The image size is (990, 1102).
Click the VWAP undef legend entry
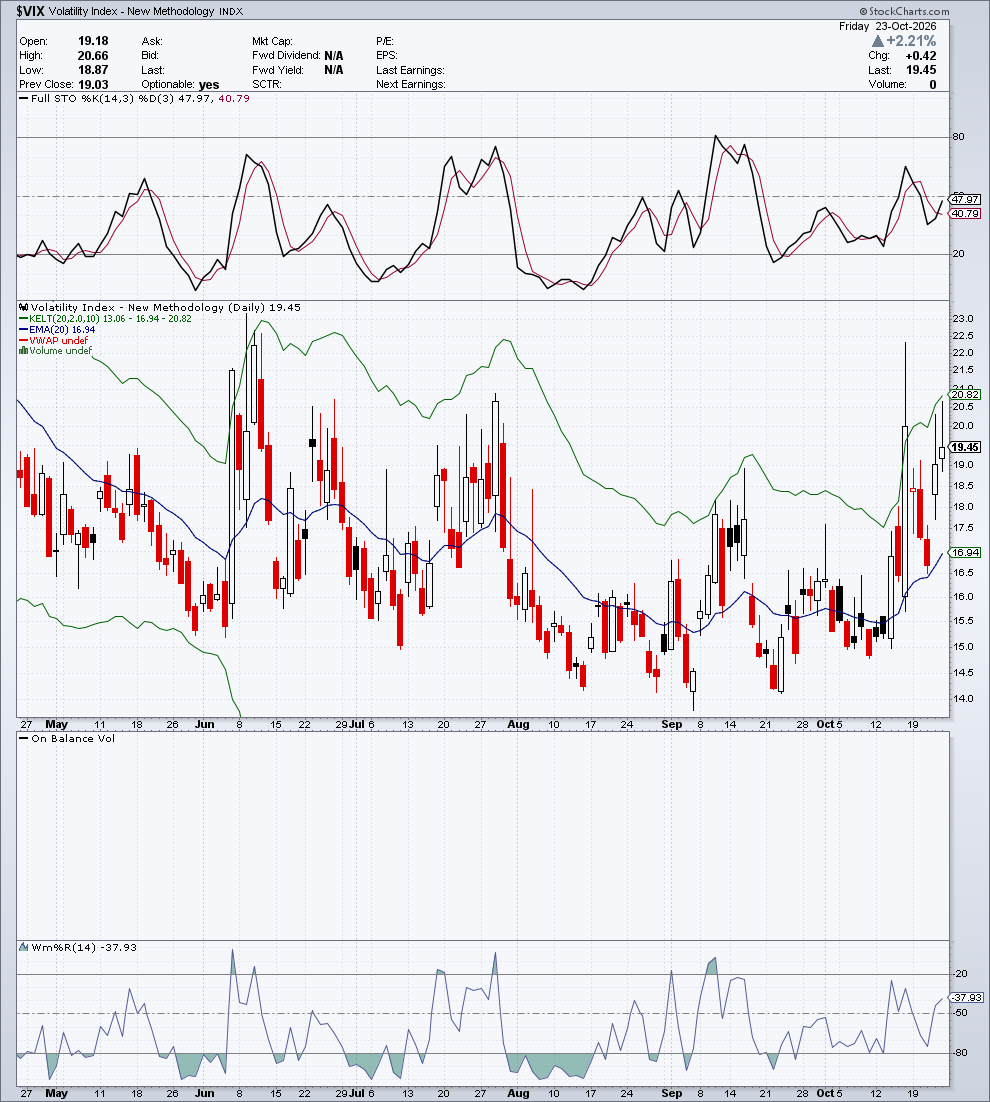(x=53, y=340)
